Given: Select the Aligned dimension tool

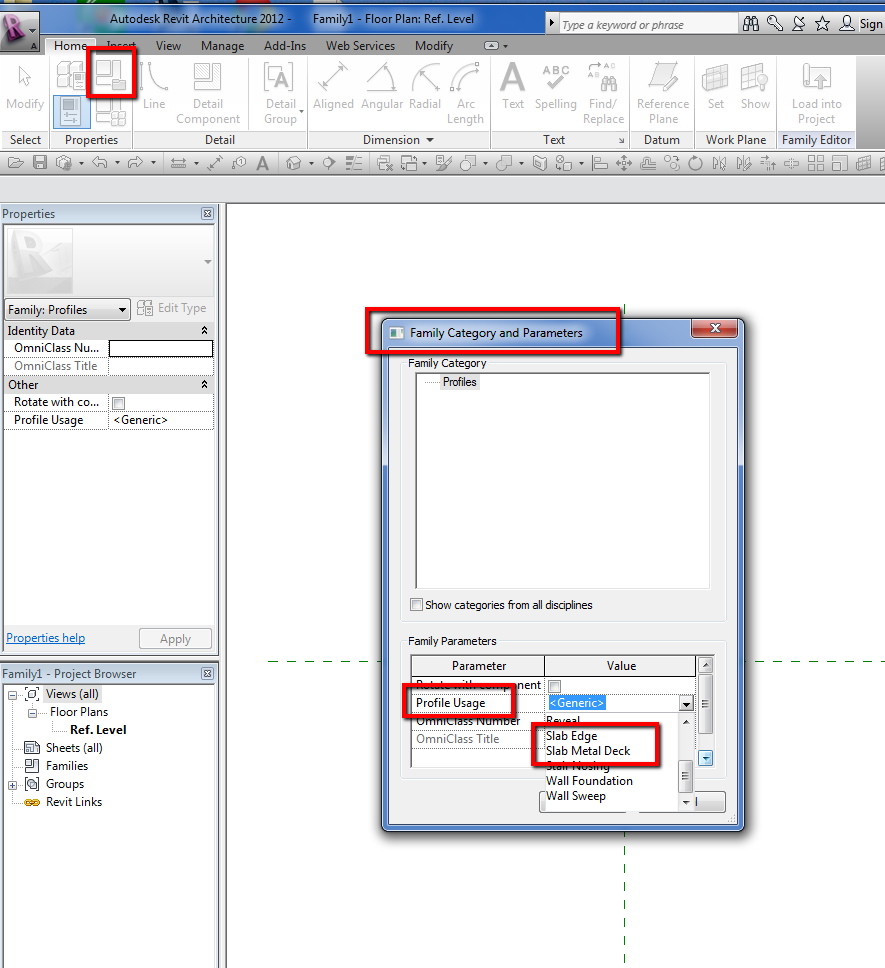Looking at the screenshot, I should tap(333, 86).
